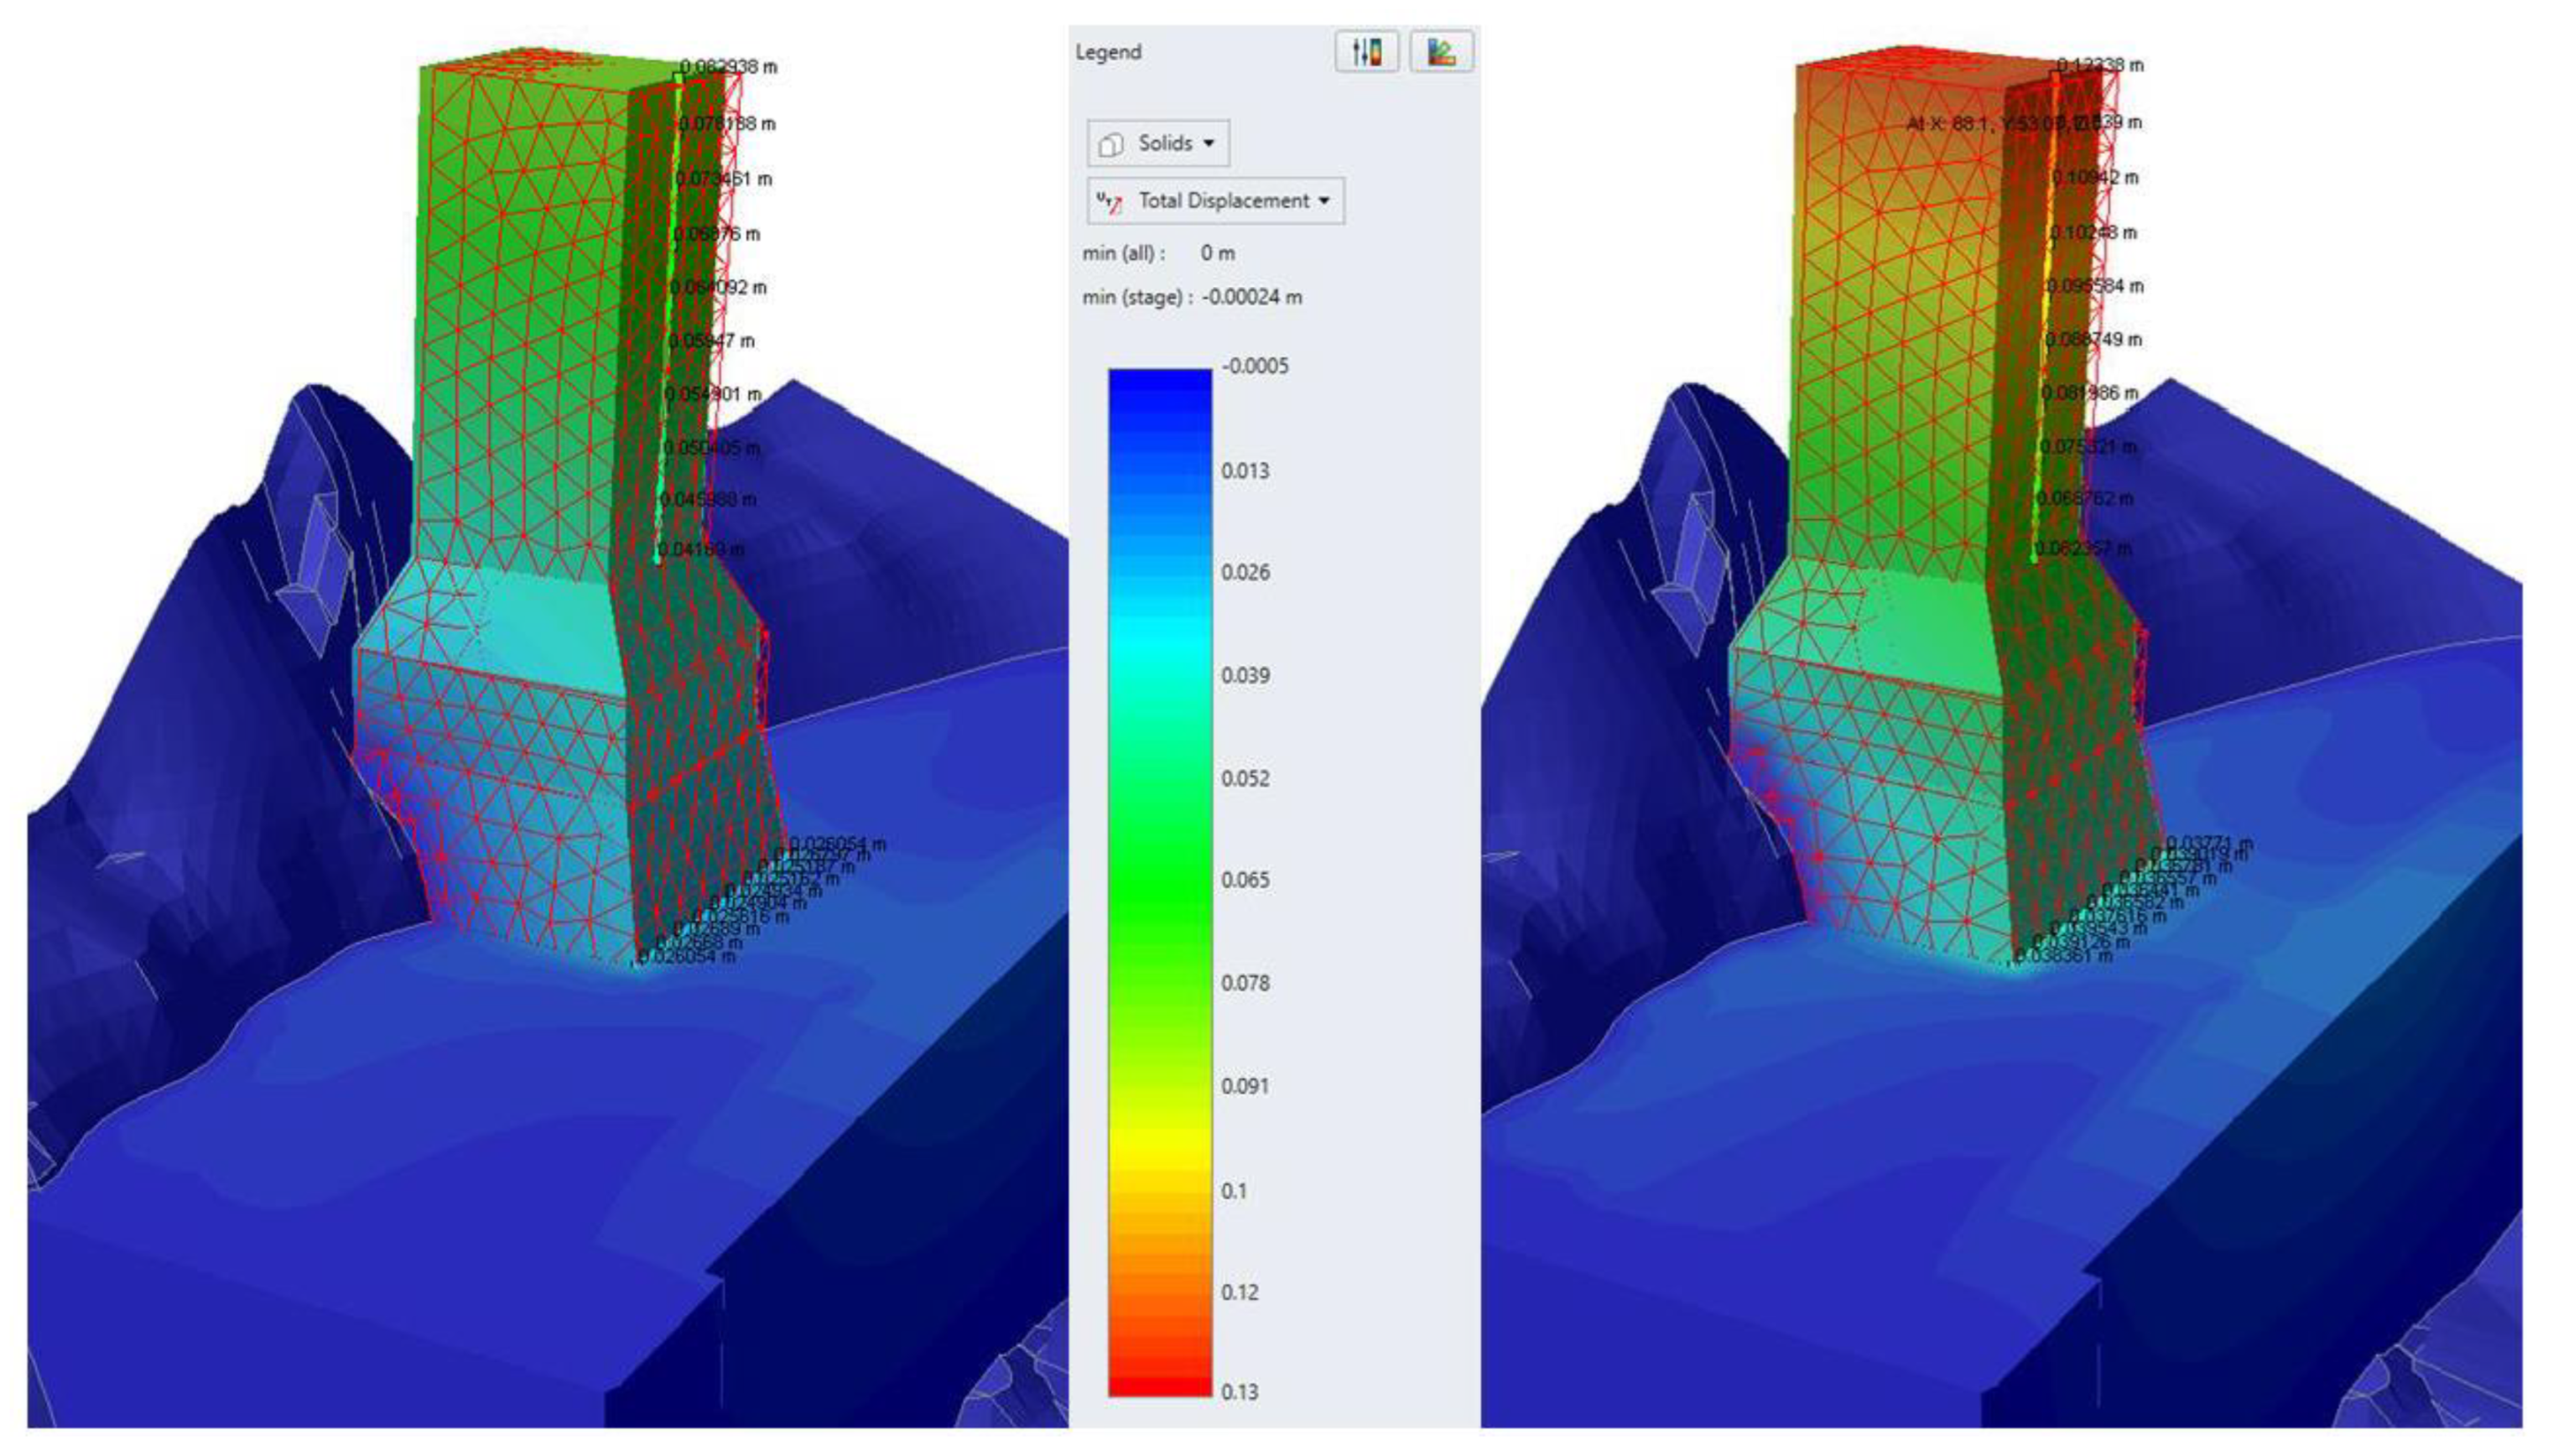Click the contour color options icon
The width and height of the screenshot is (2553, 1456).
[1441, 52]
